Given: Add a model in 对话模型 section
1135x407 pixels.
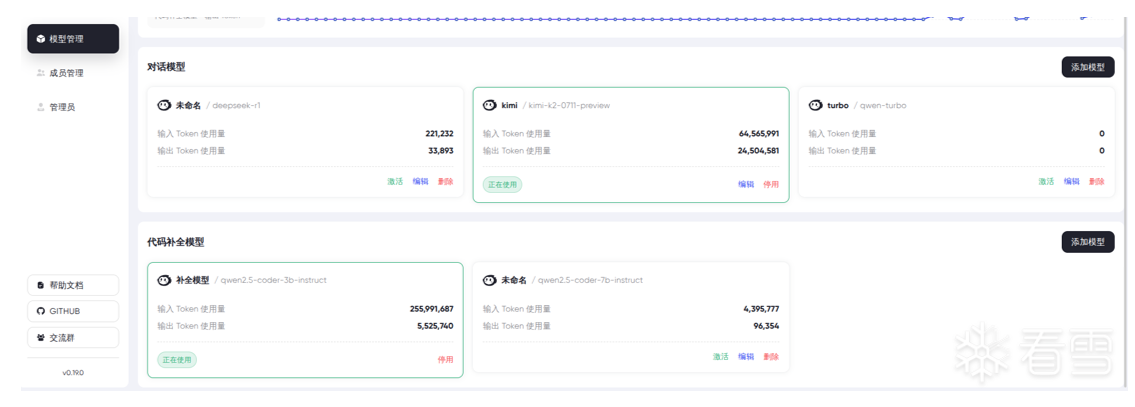Looking at the screenshot, I should [1087, 67].
